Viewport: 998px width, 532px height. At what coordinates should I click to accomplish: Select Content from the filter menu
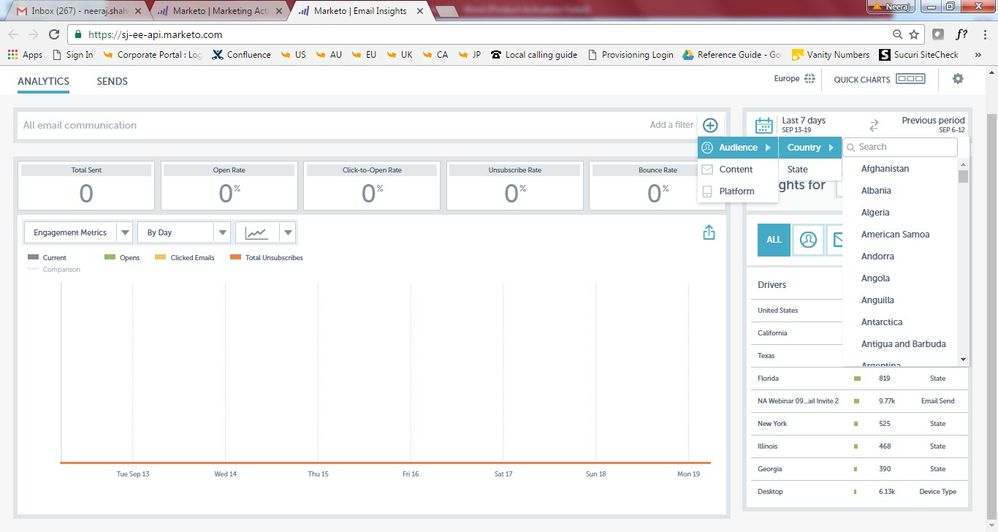[736, 169]
